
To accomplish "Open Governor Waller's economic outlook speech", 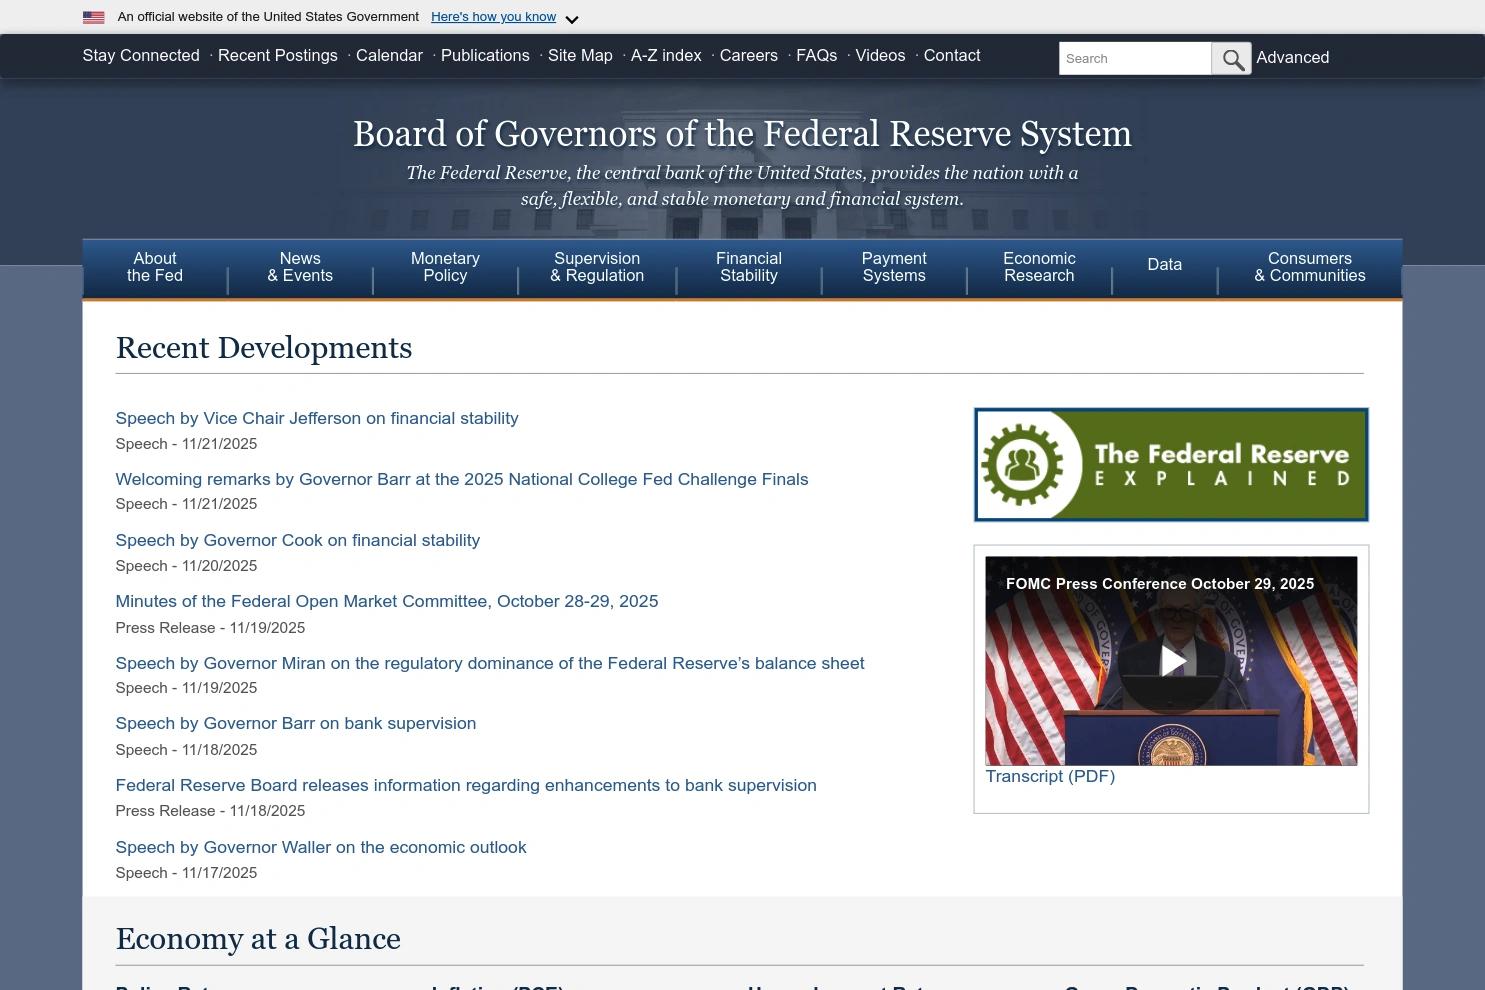I will (321, 847).
